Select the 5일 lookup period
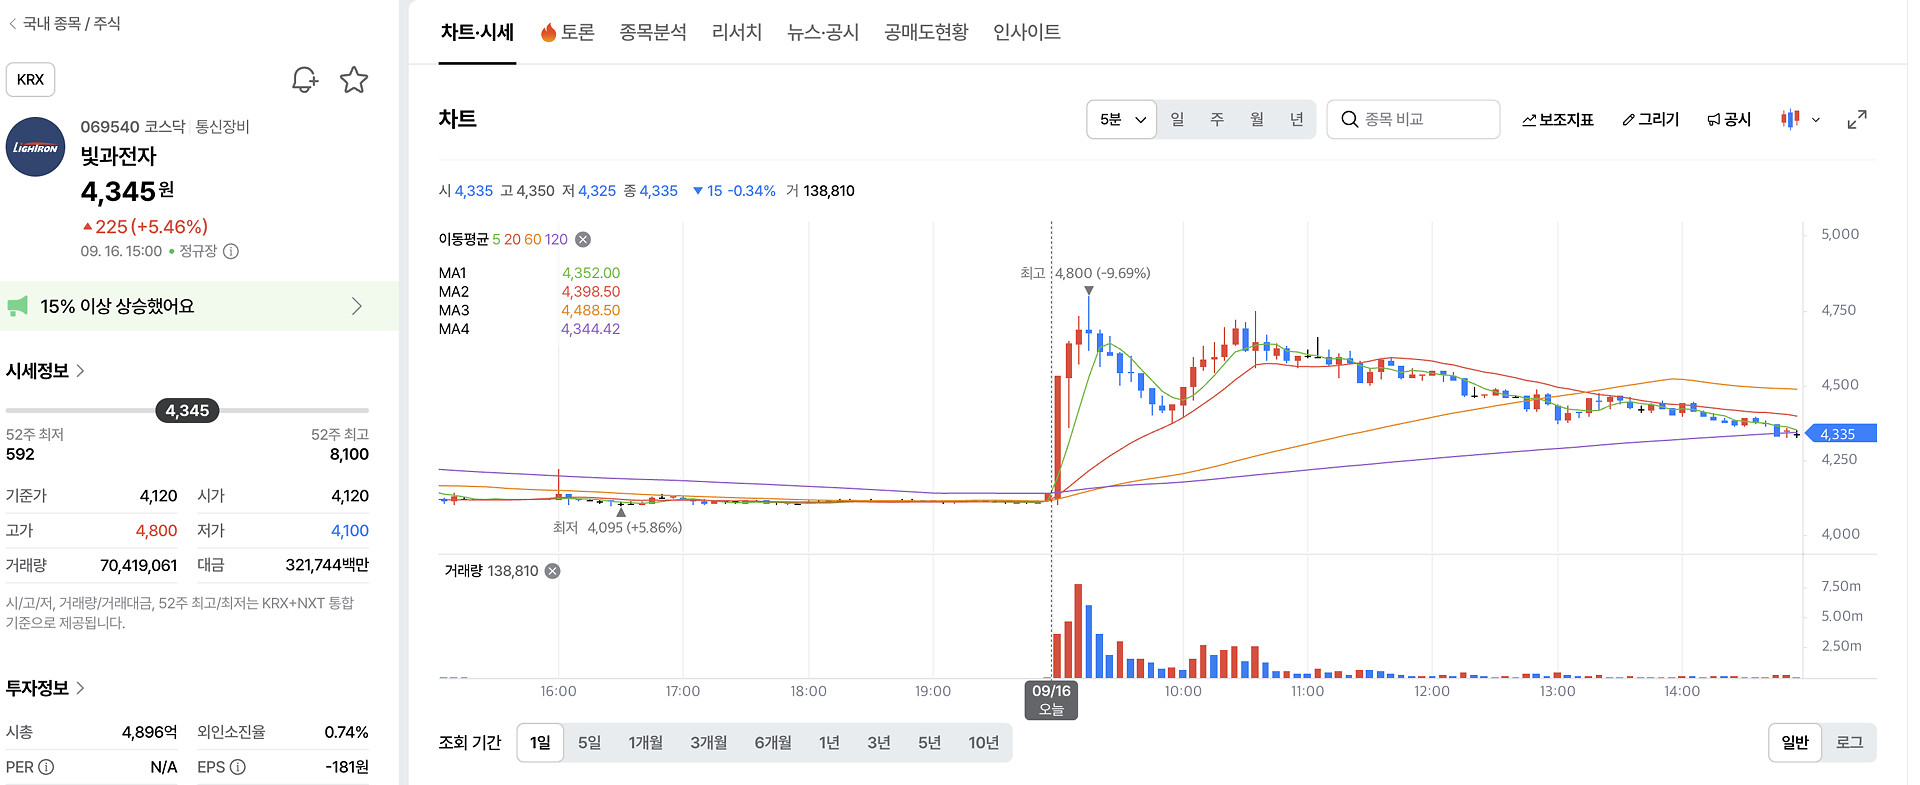This screenshot has width=1920, height=785. [589, 742]
